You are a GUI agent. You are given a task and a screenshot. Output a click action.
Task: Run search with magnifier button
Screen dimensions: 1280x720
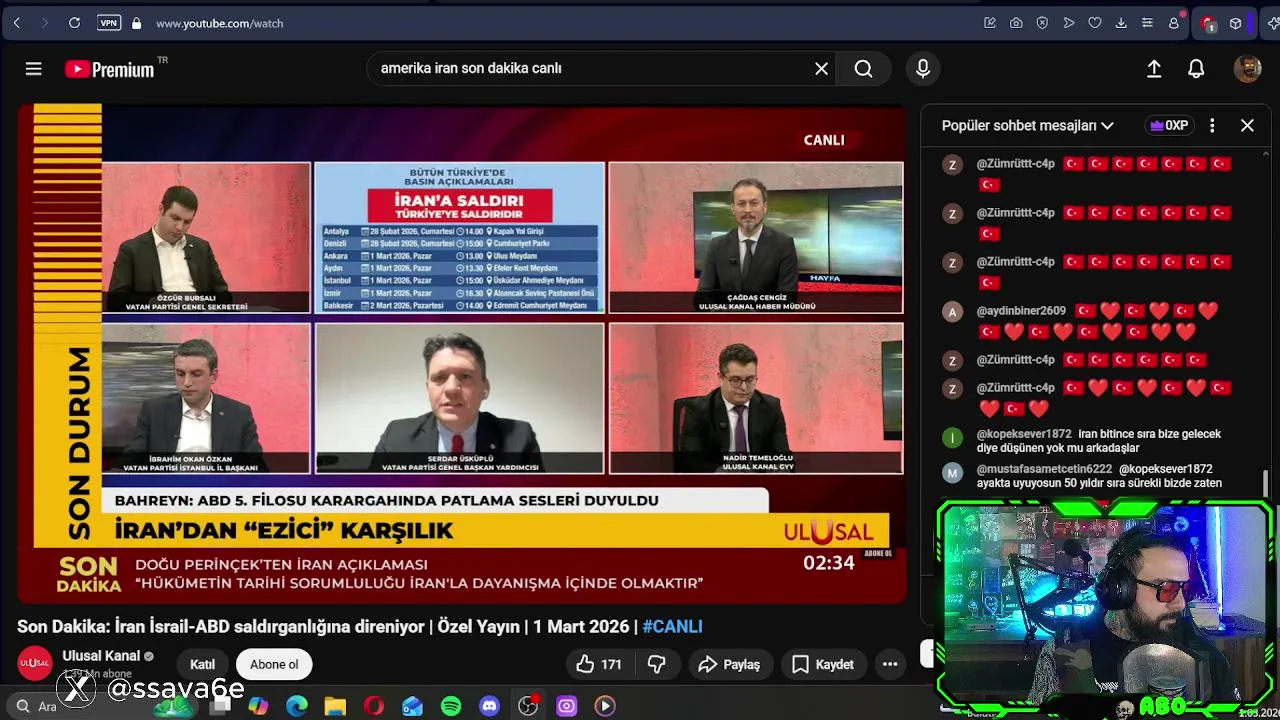863,69
